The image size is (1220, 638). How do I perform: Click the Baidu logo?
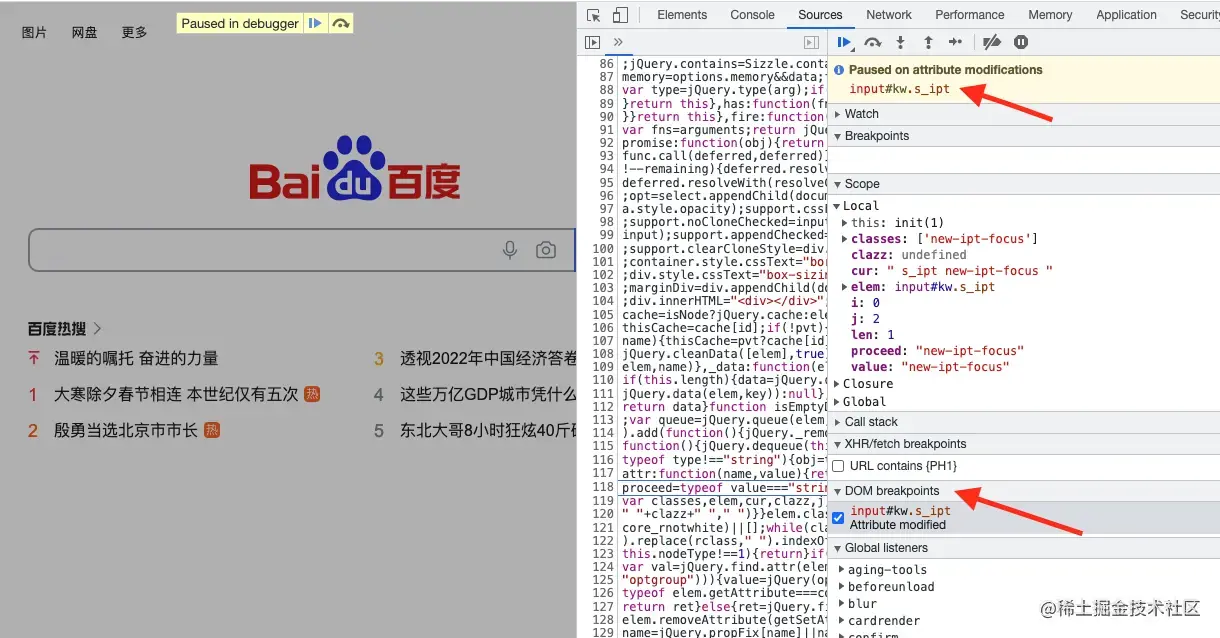coord(355,168)
